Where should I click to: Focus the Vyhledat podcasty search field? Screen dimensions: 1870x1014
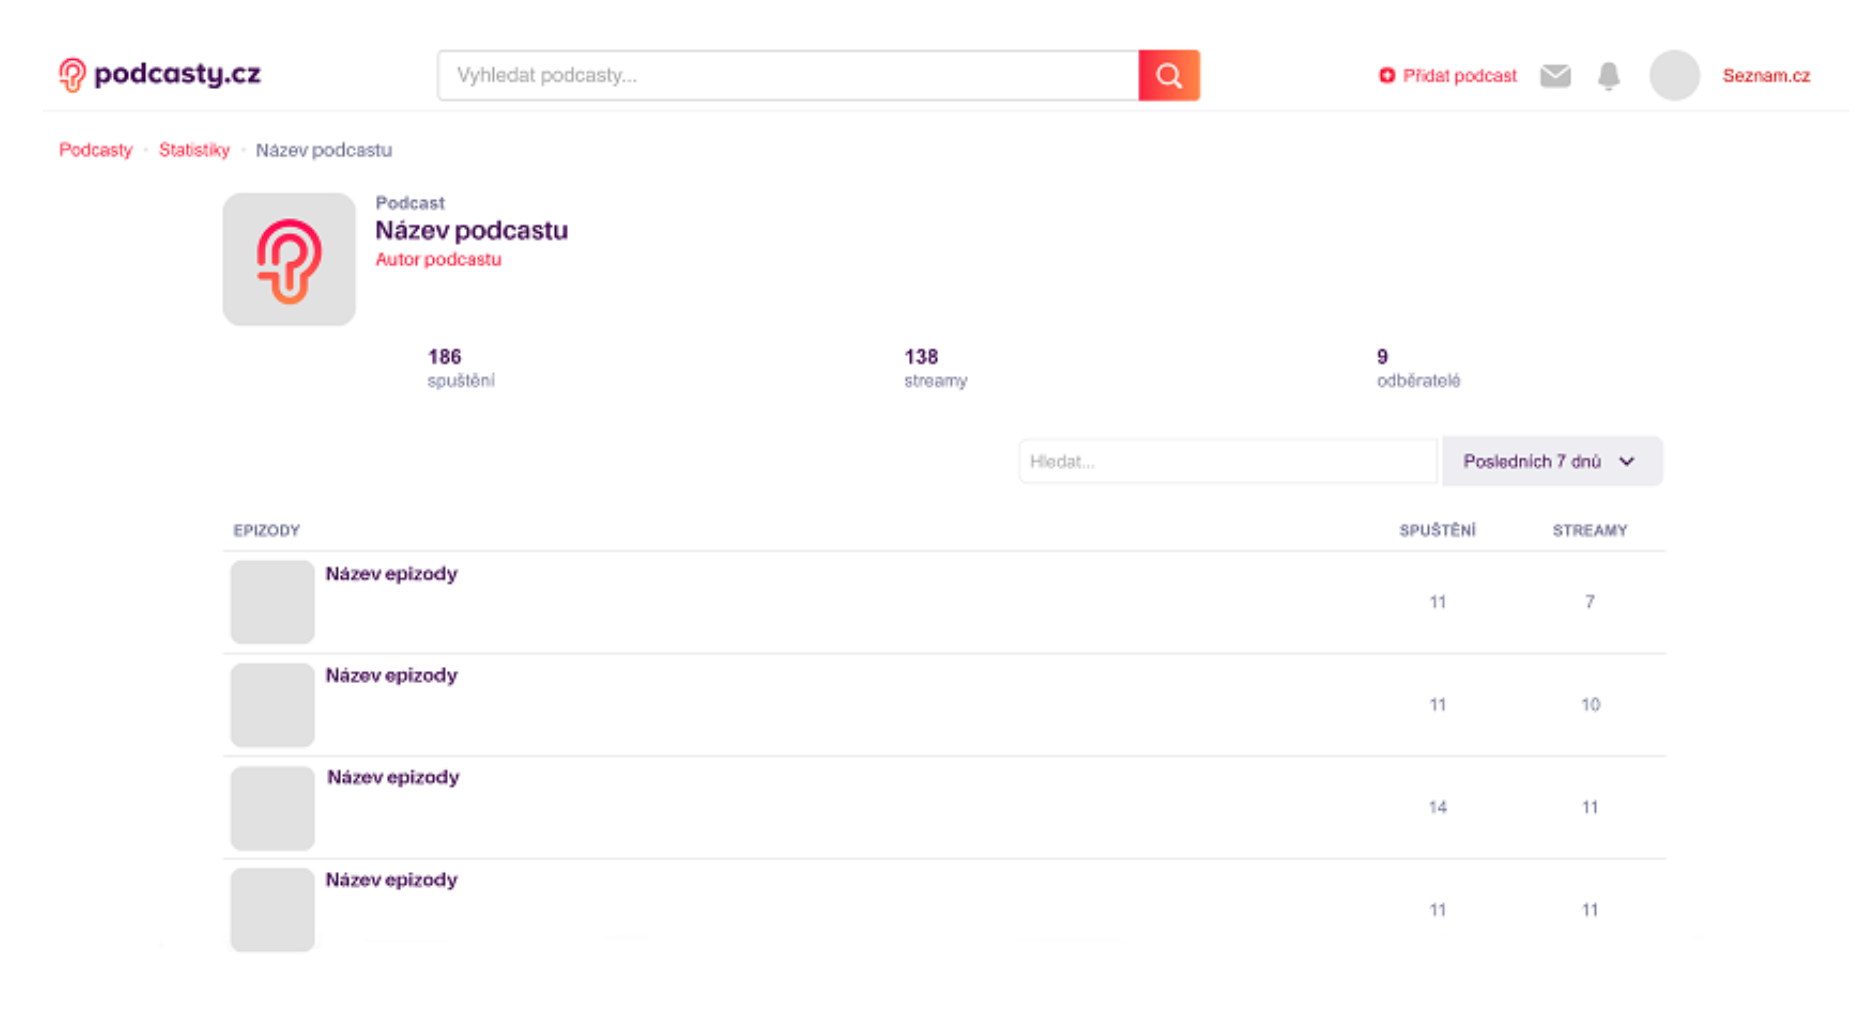[787, 76]
